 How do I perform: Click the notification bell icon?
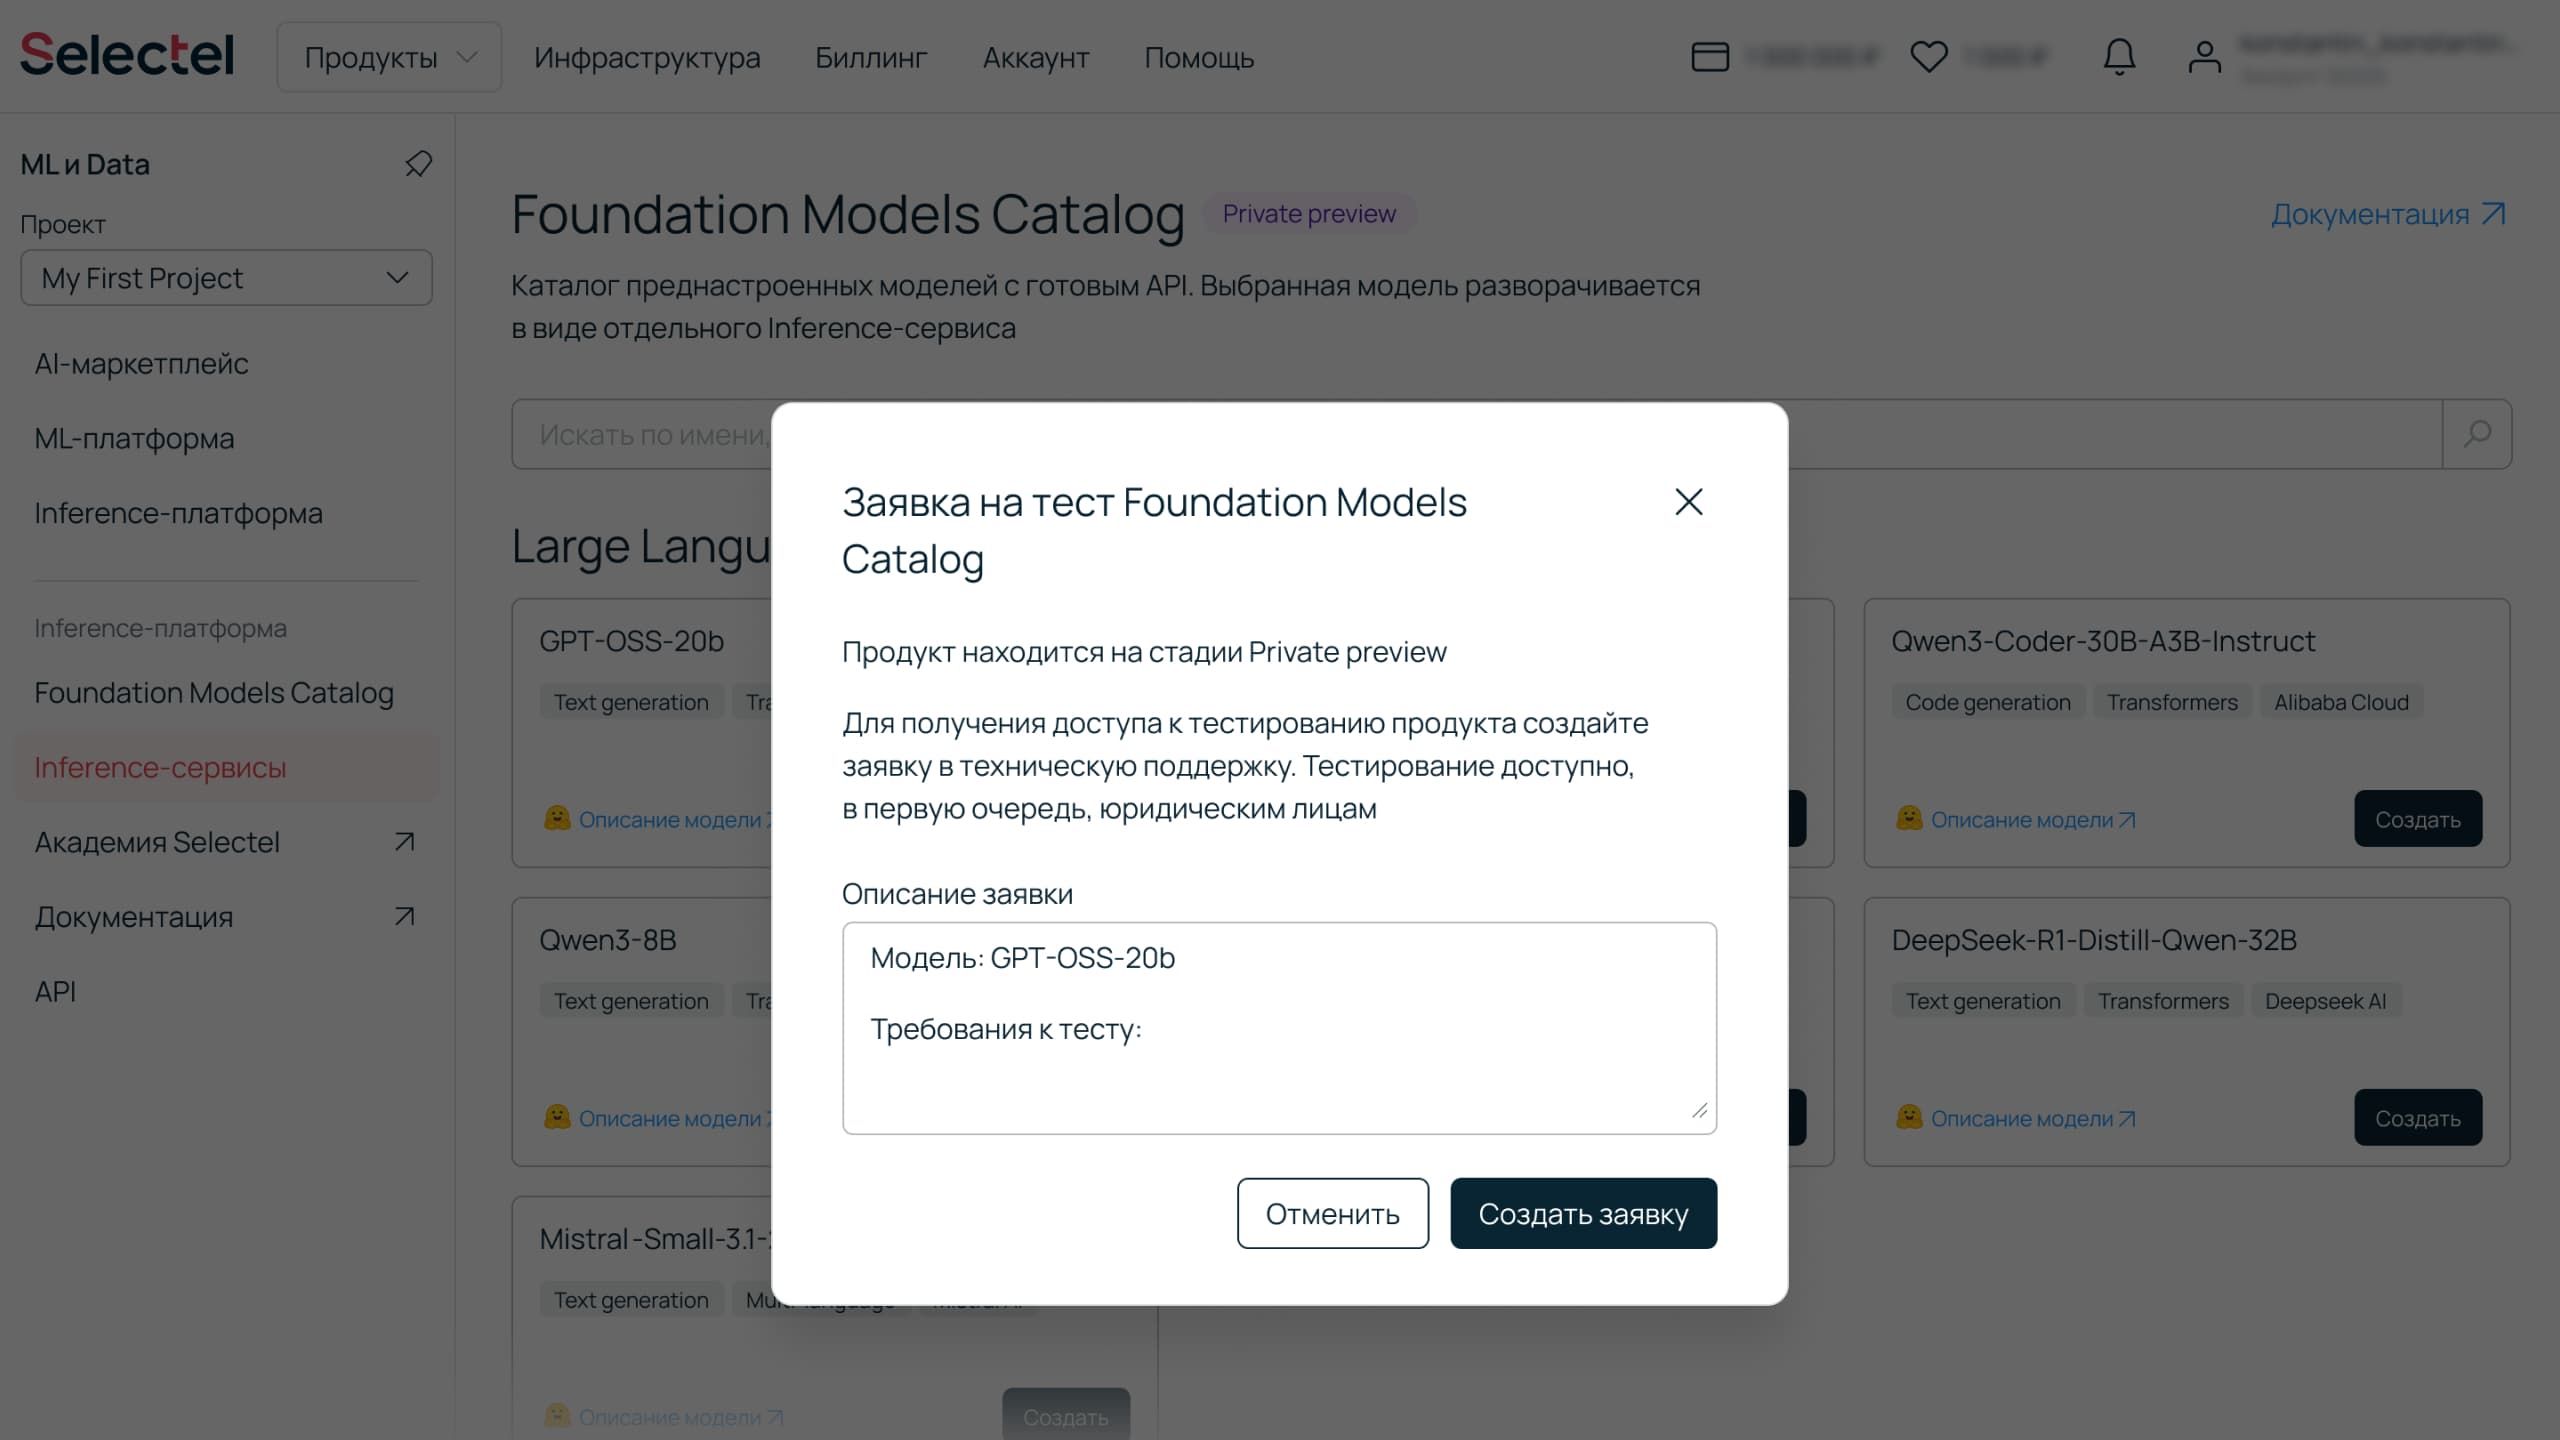(x=2119, y=57)
